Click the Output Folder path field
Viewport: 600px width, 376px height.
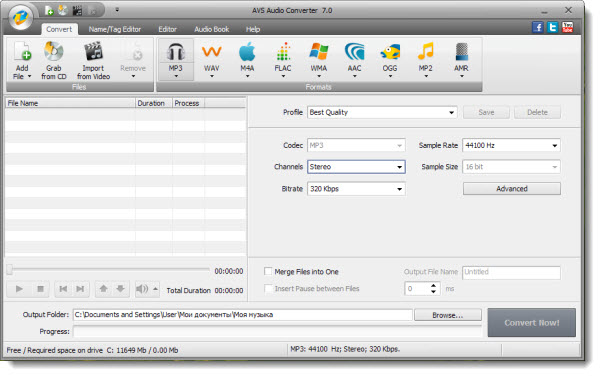tap(243, 315)
